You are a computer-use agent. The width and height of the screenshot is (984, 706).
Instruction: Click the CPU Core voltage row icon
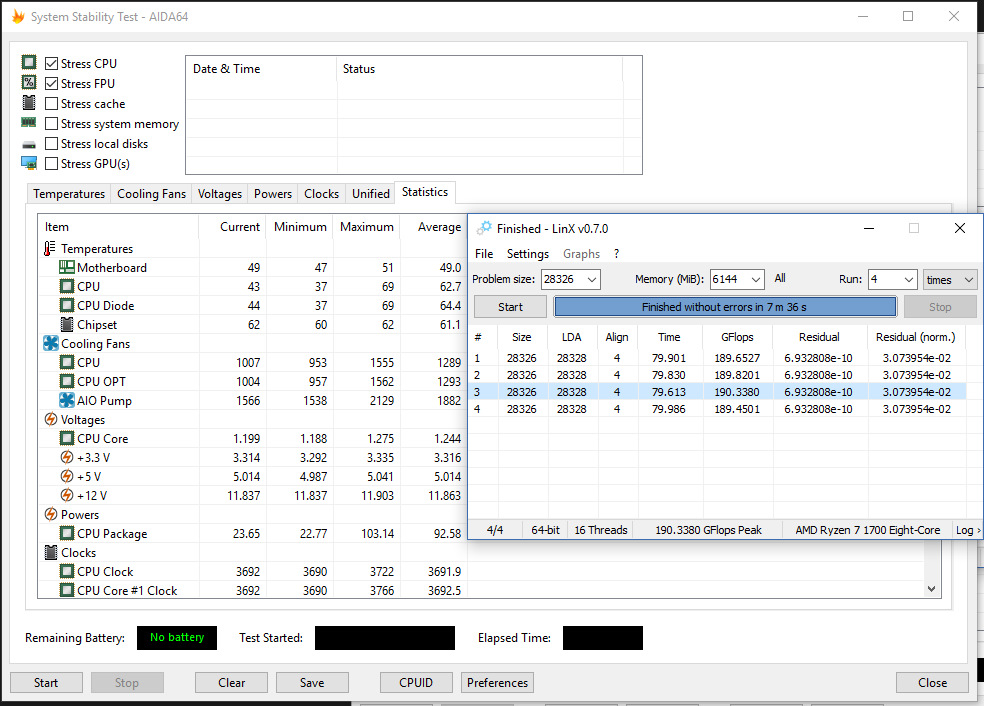coord(67,438)
